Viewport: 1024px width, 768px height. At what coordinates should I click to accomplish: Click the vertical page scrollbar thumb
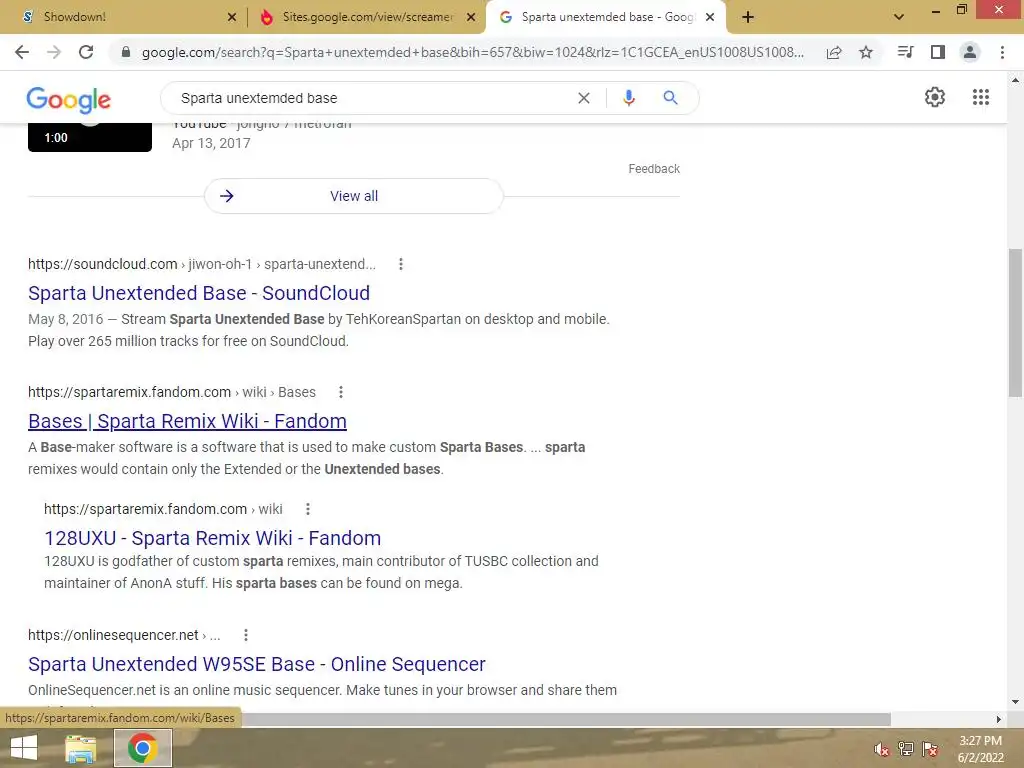point(1015,323)
